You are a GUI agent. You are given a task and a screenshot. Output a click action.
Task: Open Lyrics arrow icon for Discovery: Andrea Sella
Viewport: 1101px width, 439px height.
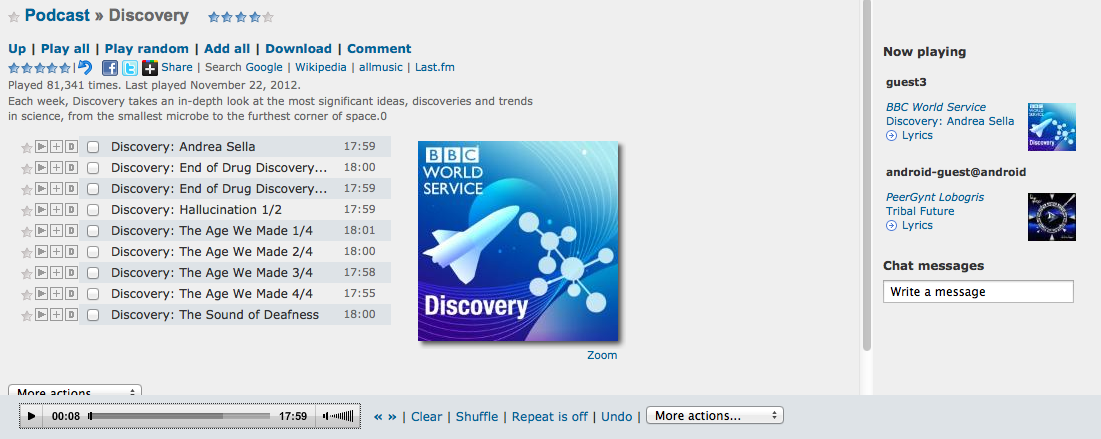point(892,136)
